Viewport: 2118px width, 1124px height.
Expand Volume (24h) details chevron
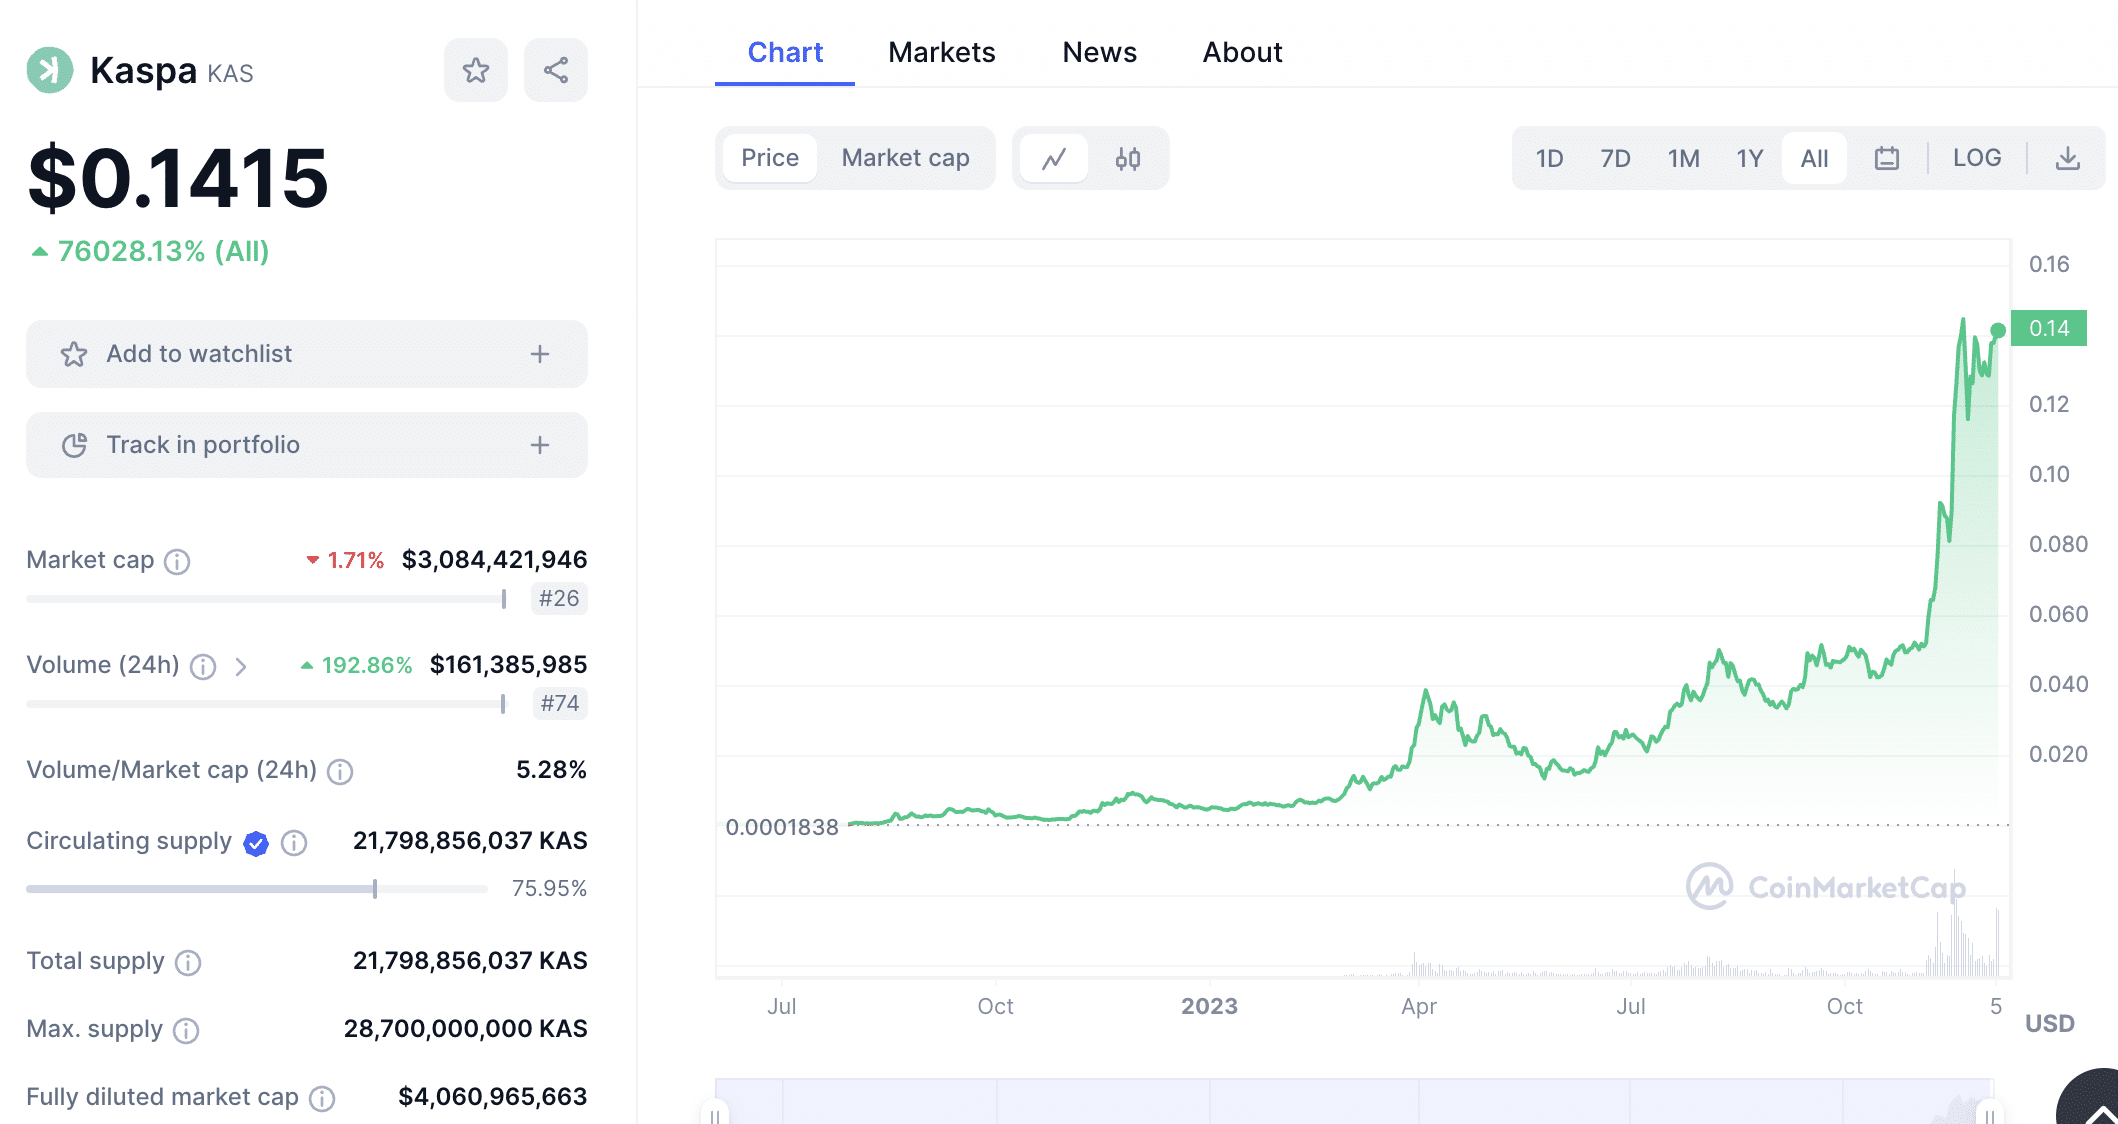[241, 666]
